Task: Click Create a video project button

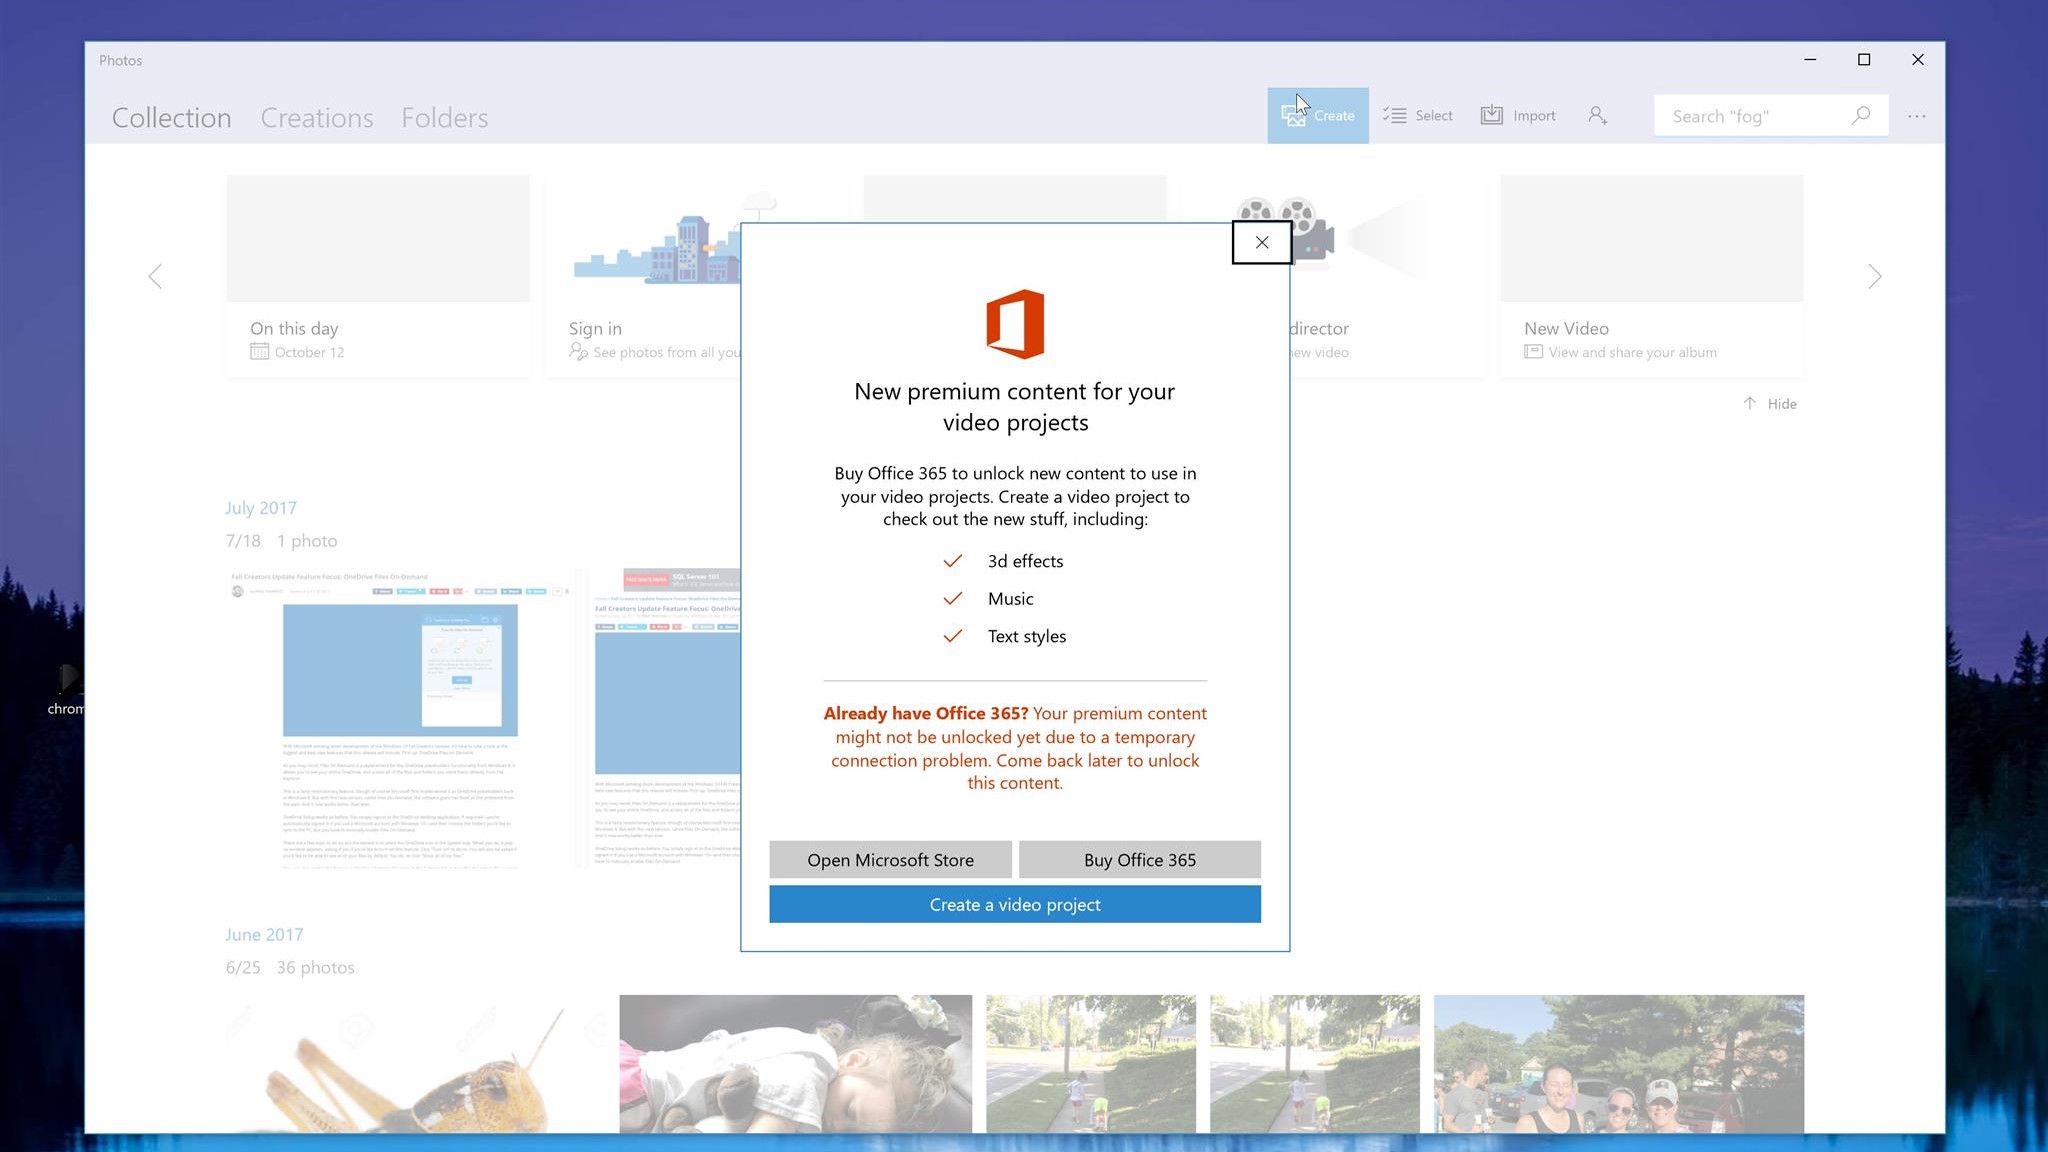Action: click(1014, 905)
